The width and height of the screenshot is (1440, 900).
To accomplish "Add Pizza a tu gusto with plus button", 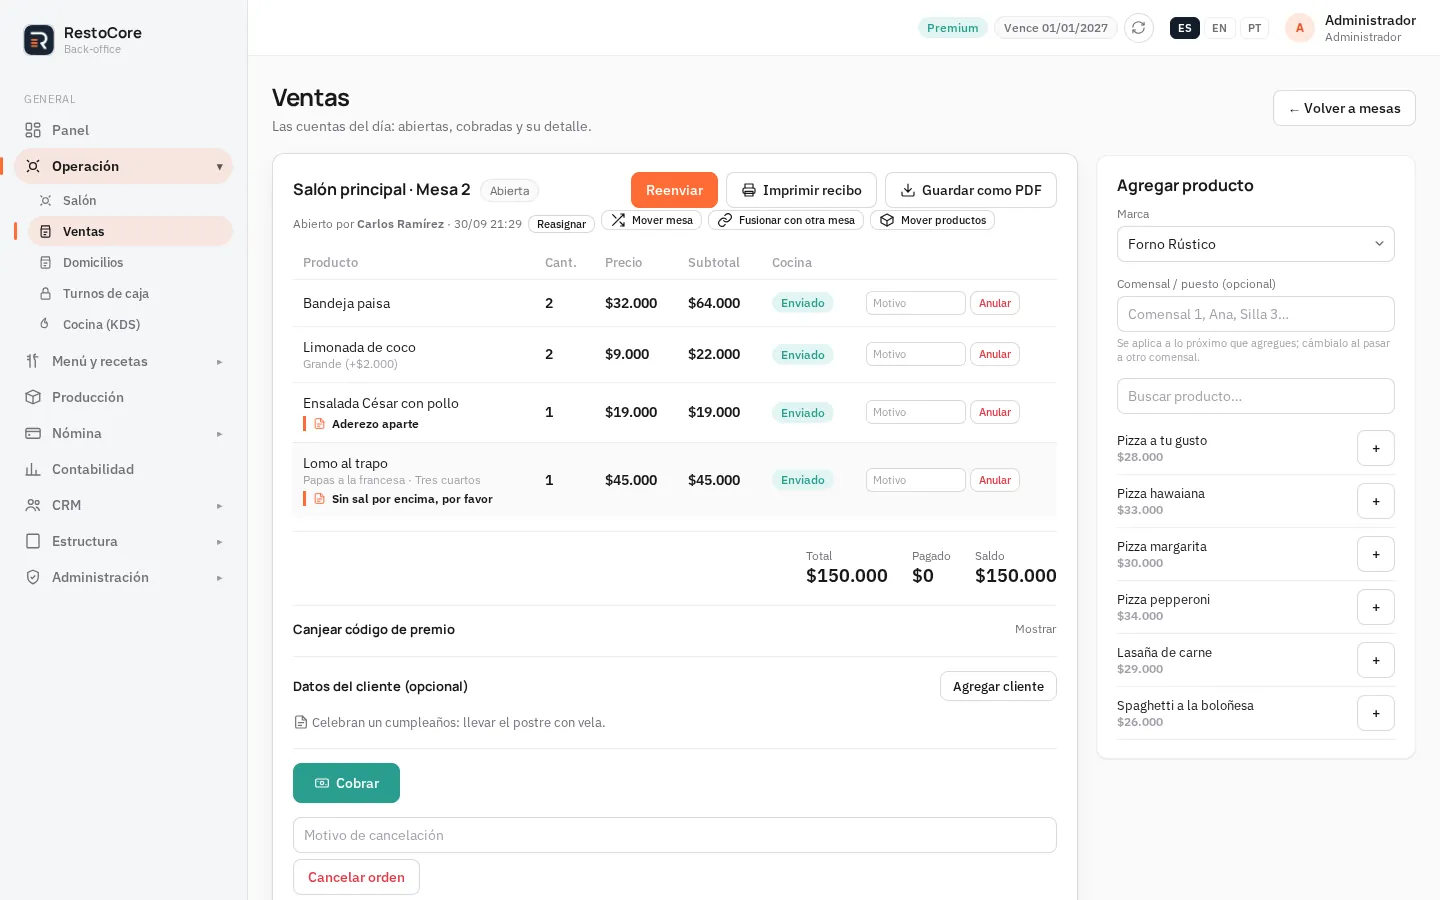I will click(x=1376, y=448).
